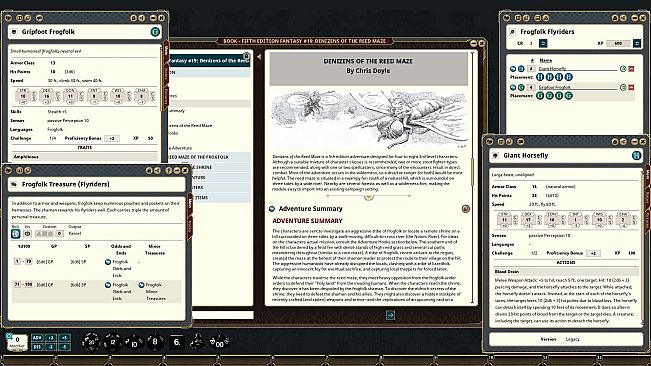
Task: Click the XP value field showing 600
Action: [618, 43]
